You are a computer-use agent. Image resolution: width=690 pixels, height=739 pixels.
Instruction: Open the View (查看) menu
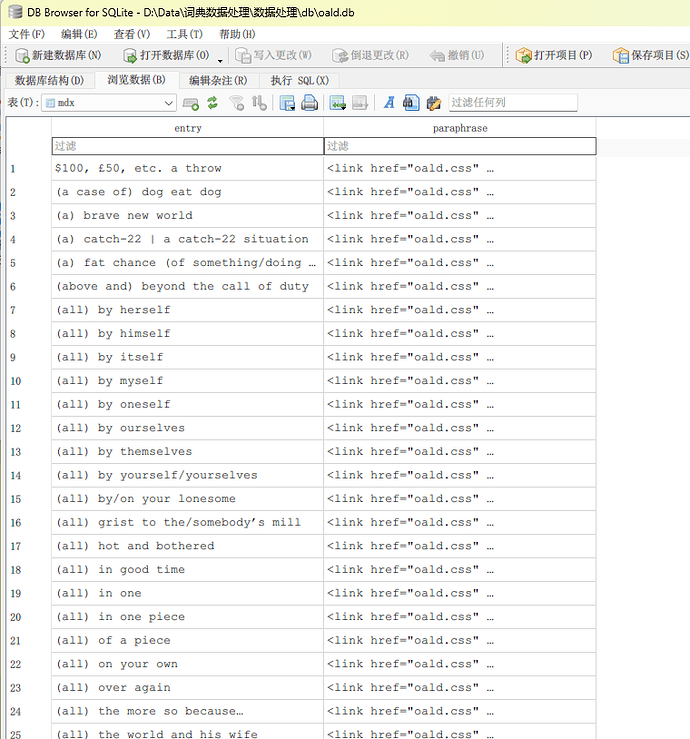coord(132,34)
